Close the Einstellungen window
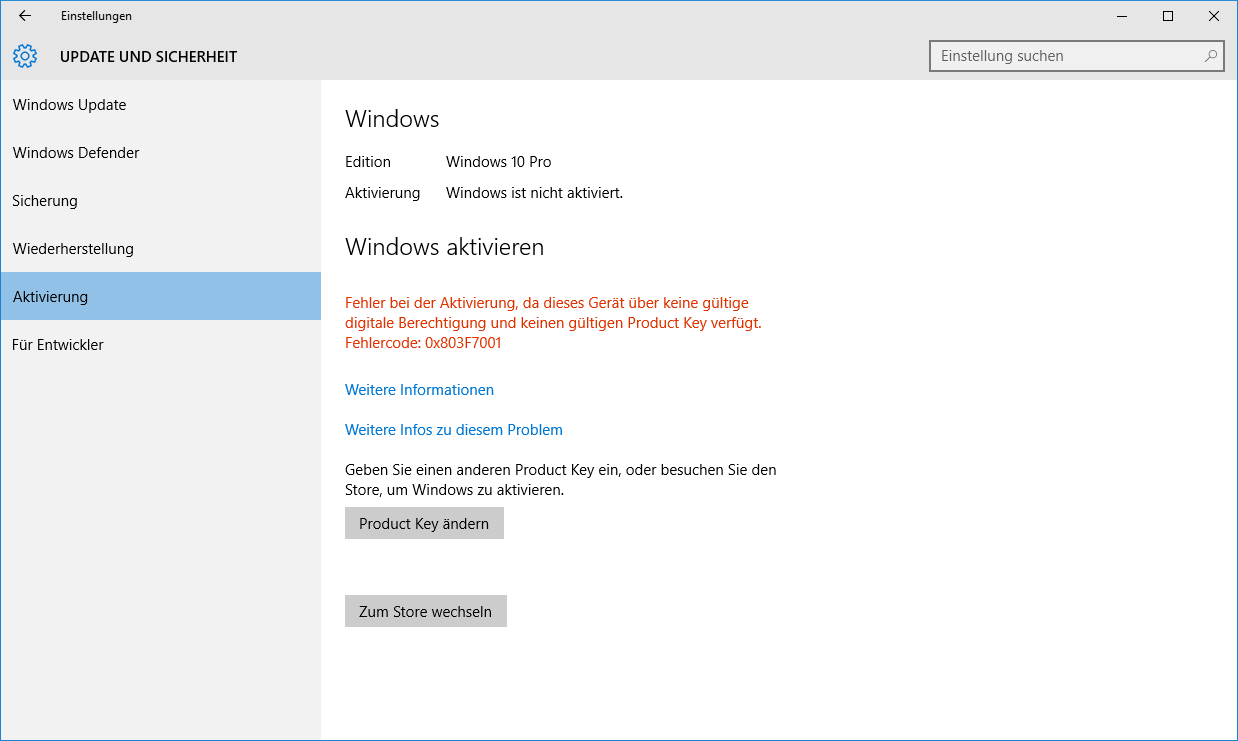Image resolution: width=1238 pixels, height=741 pixels. tap(1214, 16)
